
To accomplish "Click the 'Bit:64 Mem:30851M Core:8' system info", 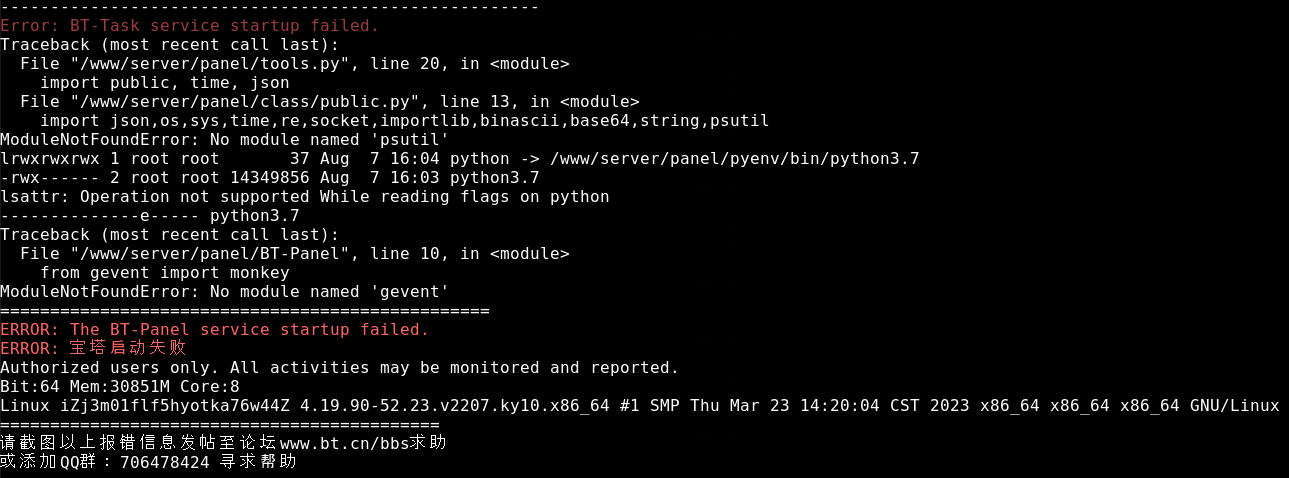I will [120, 387].
